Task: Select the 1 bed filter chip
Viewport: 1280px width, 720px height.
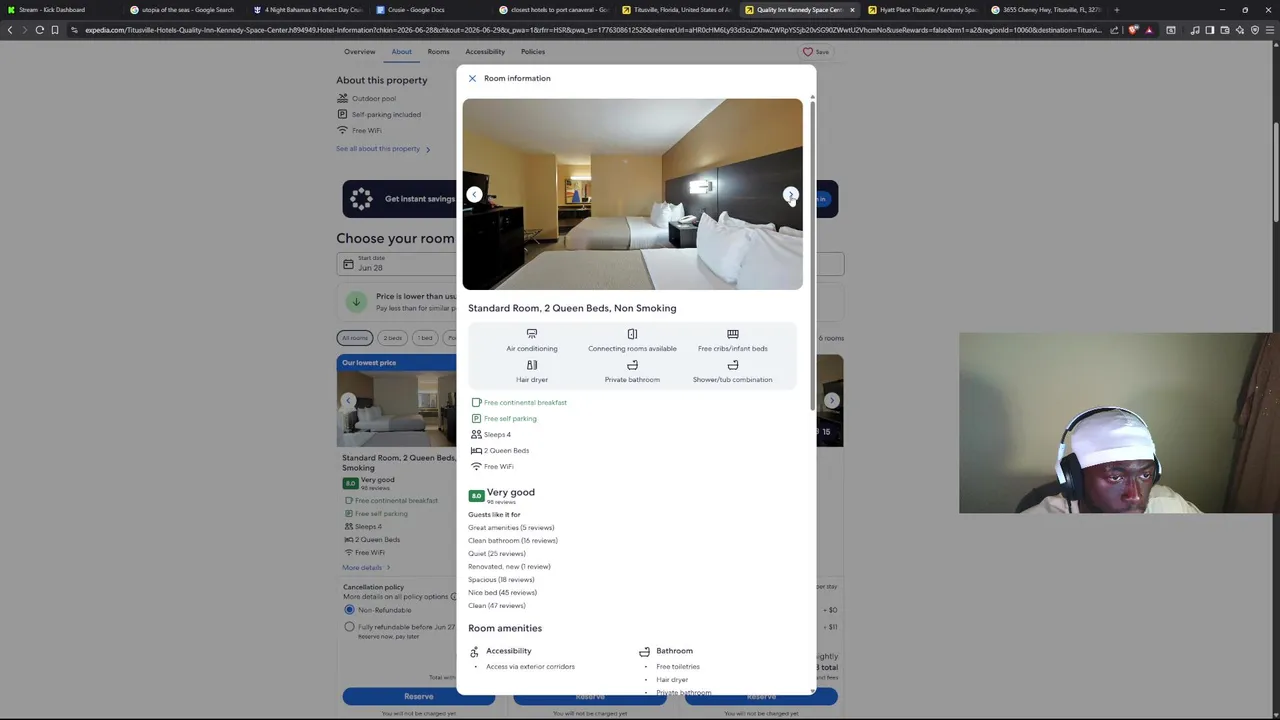Action: point(425,338)
